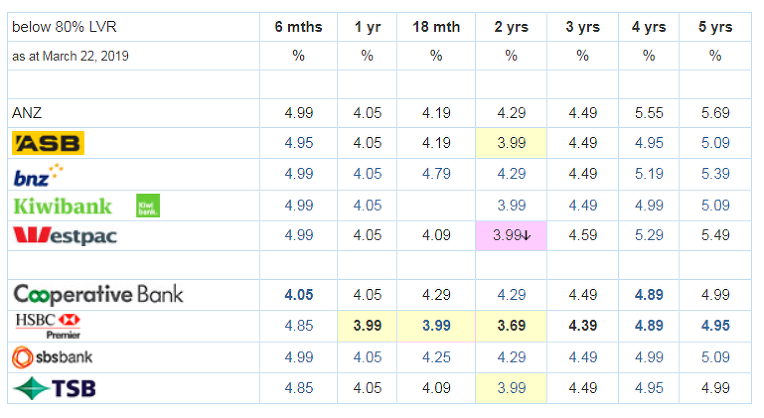
Task: Click the 4 yrs column header
Action: [x=649, y=27]
